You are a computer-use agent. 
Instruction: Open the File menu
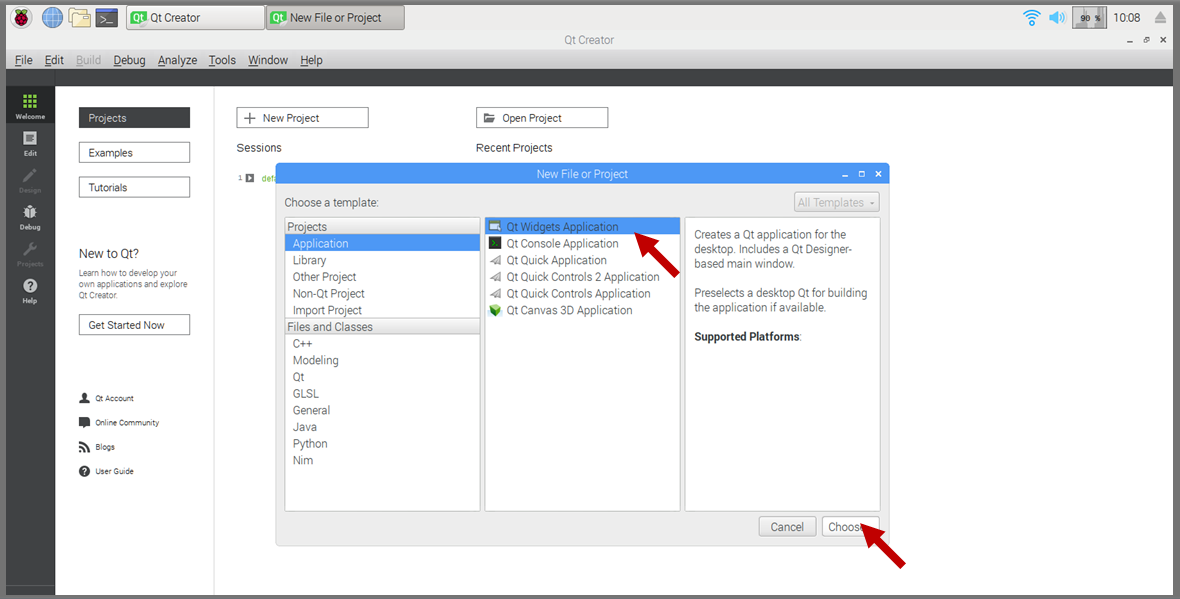point(23,60)
